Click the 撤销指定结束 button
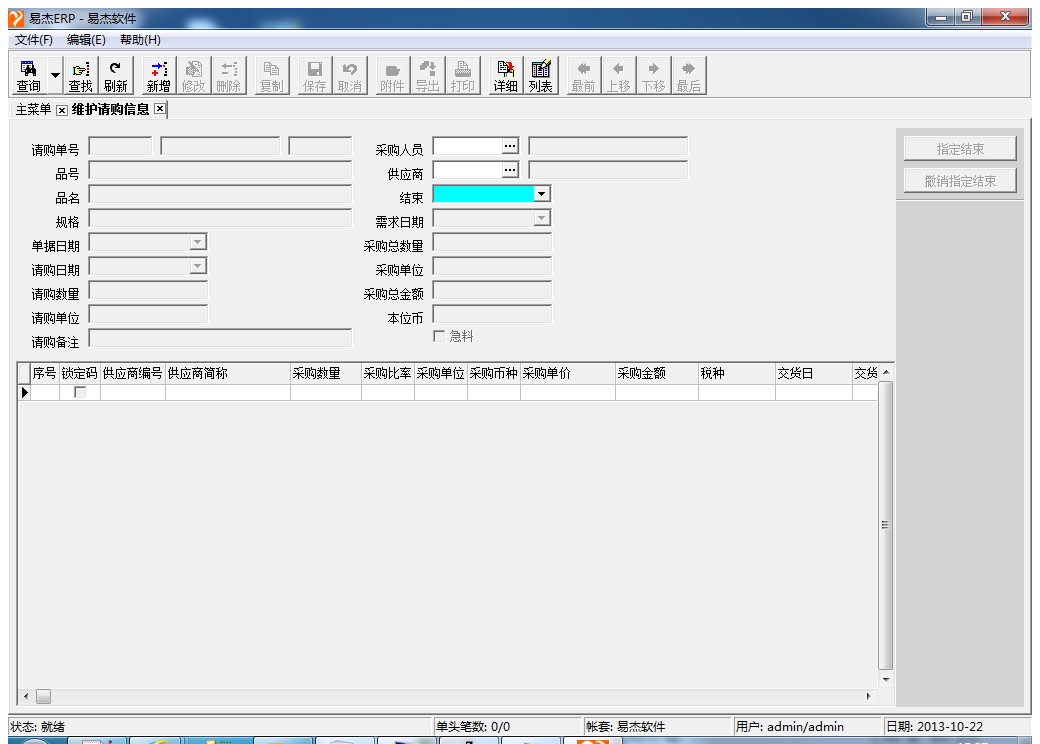The image size is (1040, 744). click(x=960, y=181)
